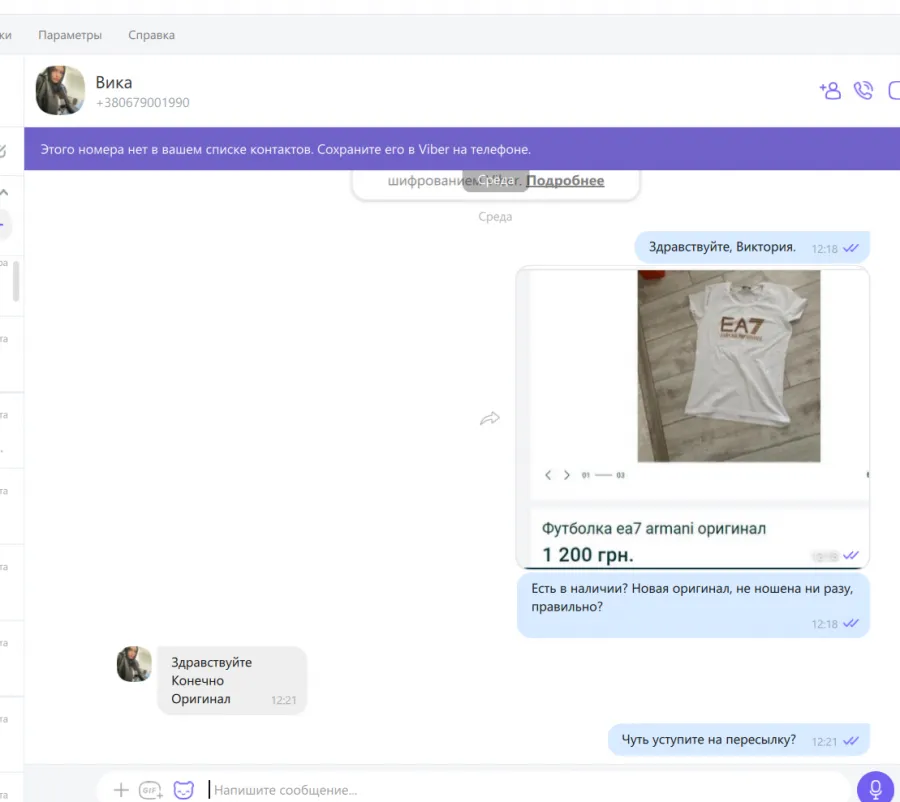Start a voice call with Вика

(863, 90)
